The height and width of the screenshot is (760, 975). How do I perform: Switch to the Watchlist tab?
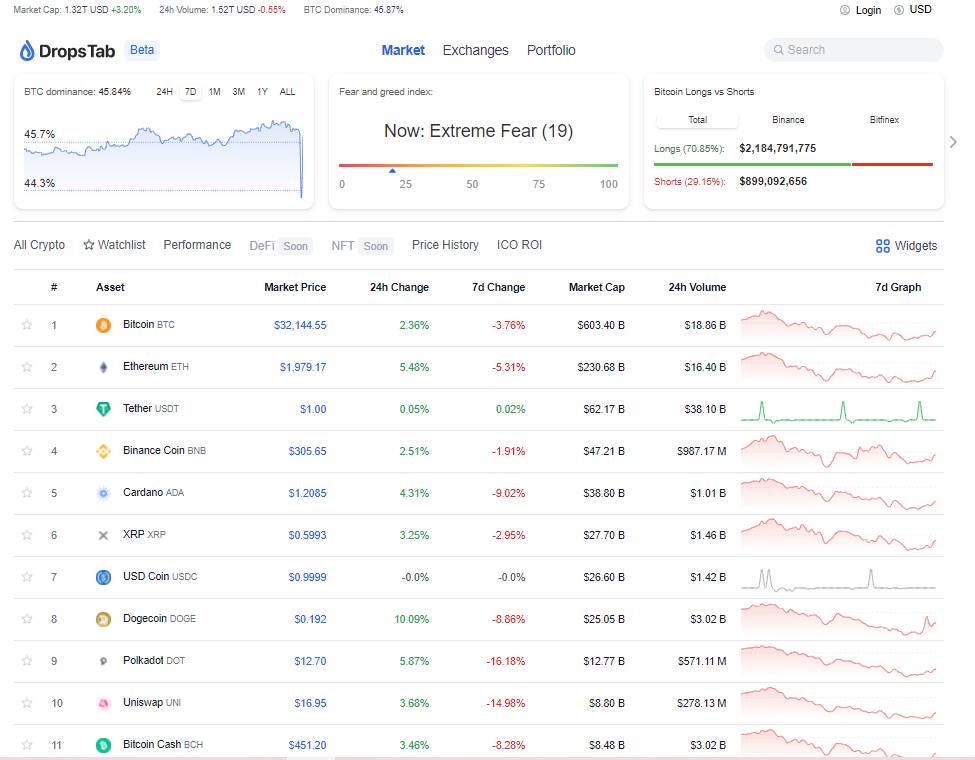pyautogui.click(x=114, y=245)
